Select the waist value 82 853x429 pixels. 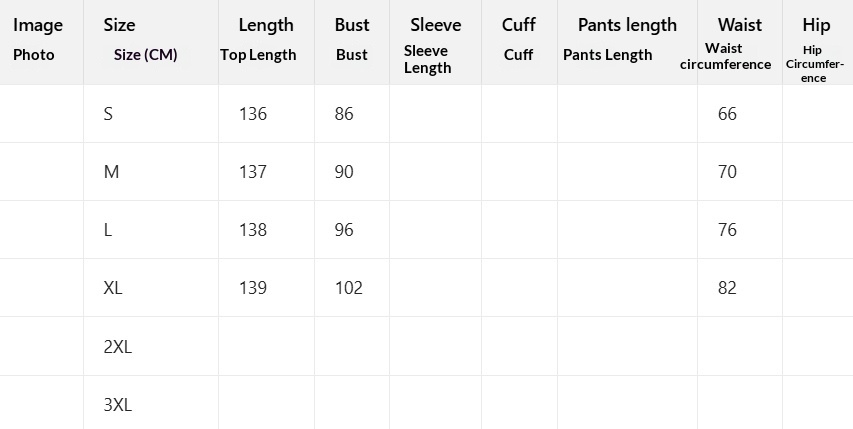point(727,288)
